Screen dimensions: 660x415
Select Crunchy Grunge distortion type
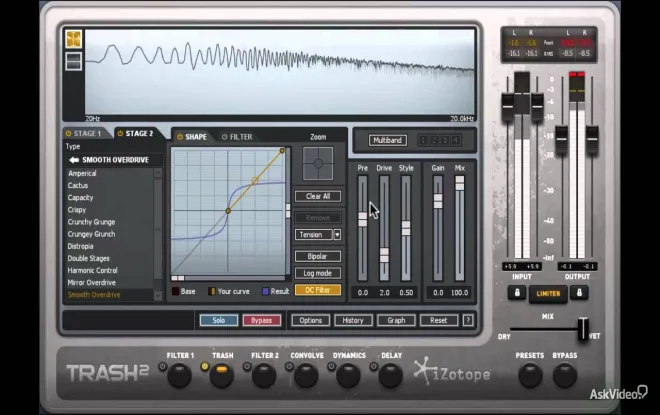91,222
